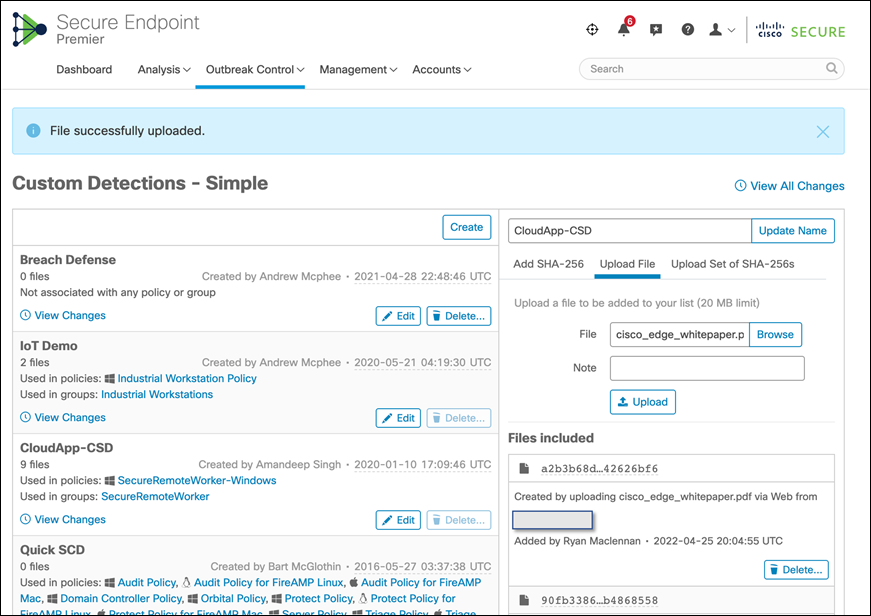
Task: Click Breach Defense timestamp 2021-04-28 22:48:46 UTC
Action: [x=423, y=276]
